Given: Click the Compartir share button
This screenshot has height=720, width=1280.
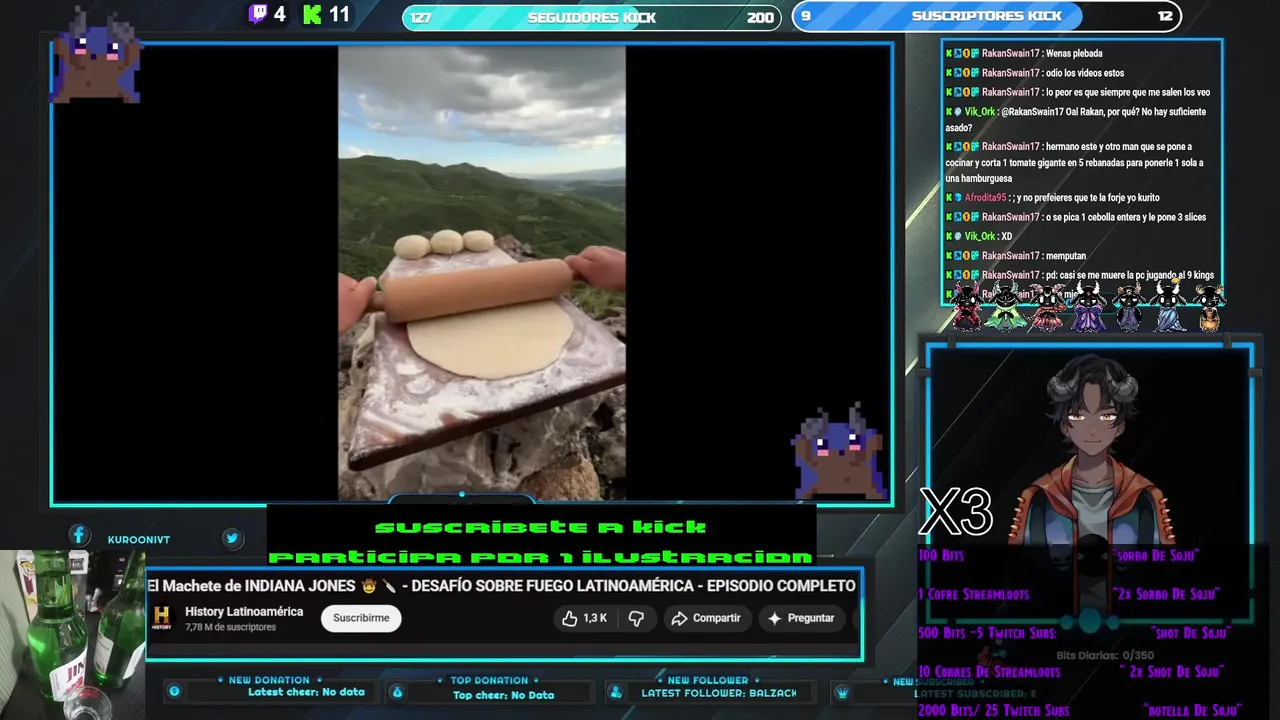Looking at the screenshot, I should (706, 618).
